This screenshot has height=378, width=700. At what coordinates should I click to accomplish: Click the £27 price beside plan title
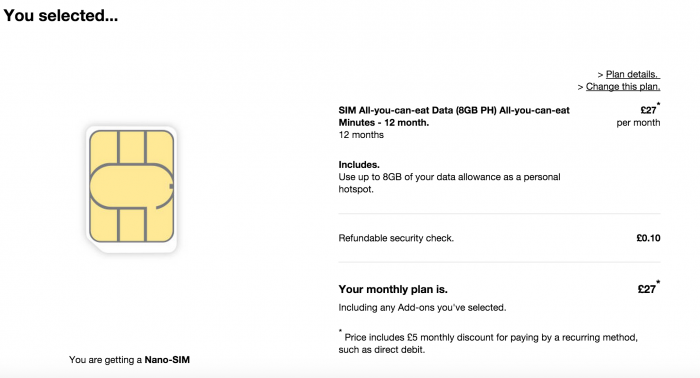(650, 109)
